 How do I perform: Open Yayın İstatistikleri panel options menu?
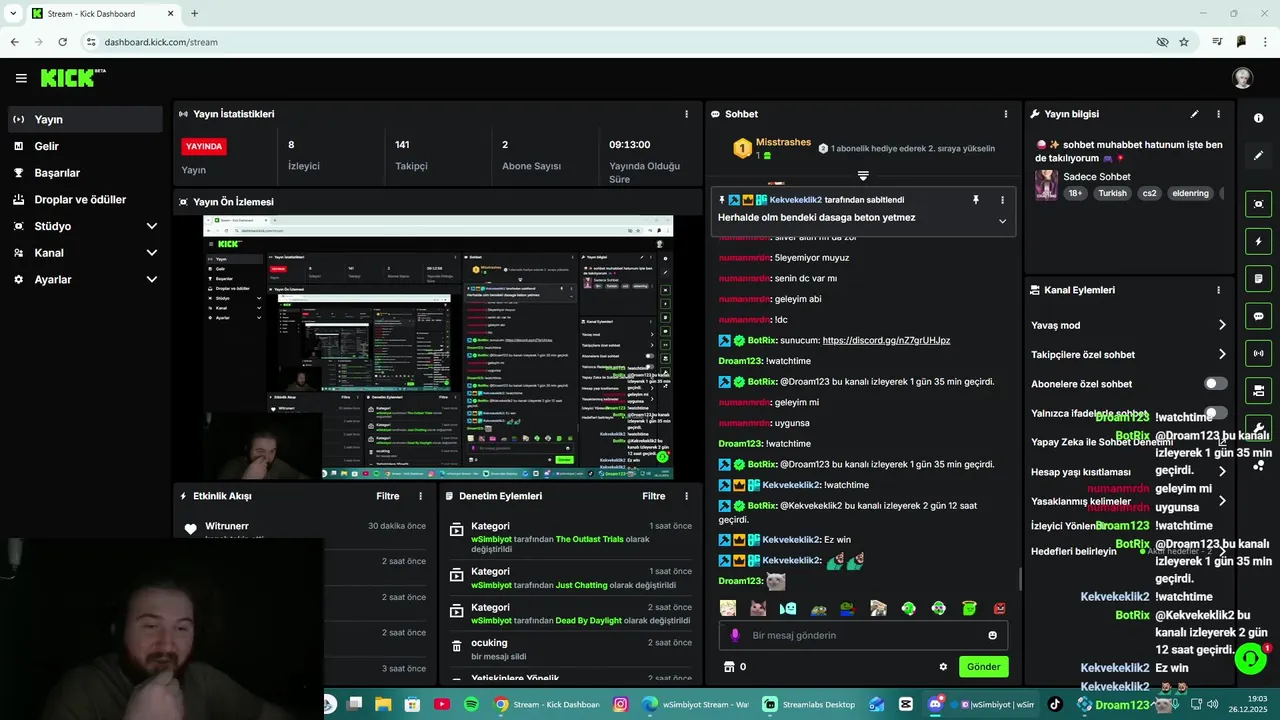point(686,114)
